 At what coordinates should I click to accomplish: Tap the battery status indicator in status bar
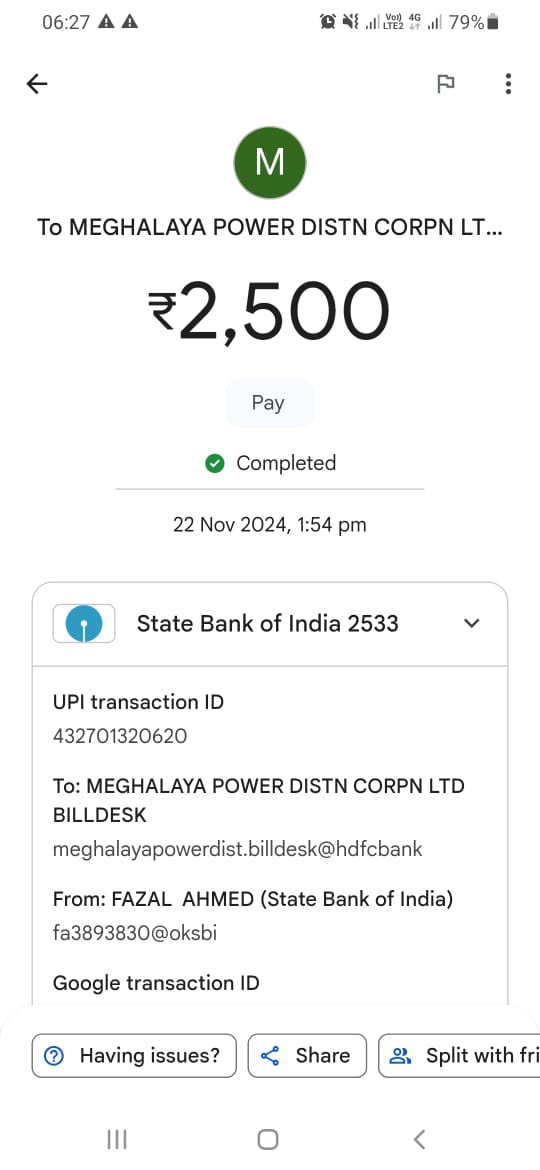492,23
